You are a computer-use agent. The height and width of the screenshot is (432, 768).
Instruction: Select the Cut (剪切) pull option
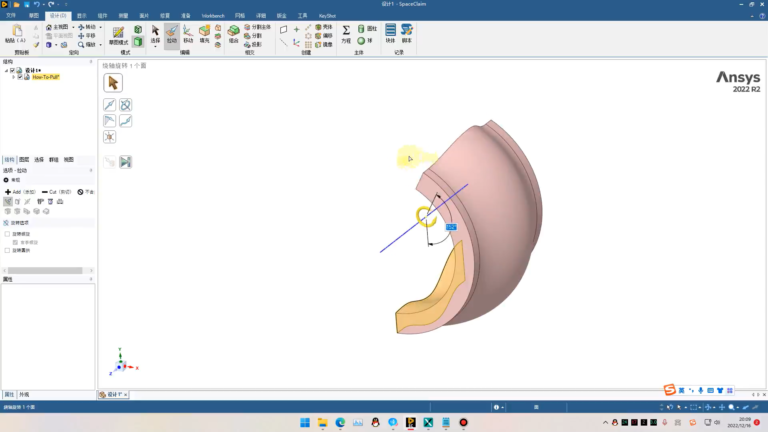click(x=56, y=192)
